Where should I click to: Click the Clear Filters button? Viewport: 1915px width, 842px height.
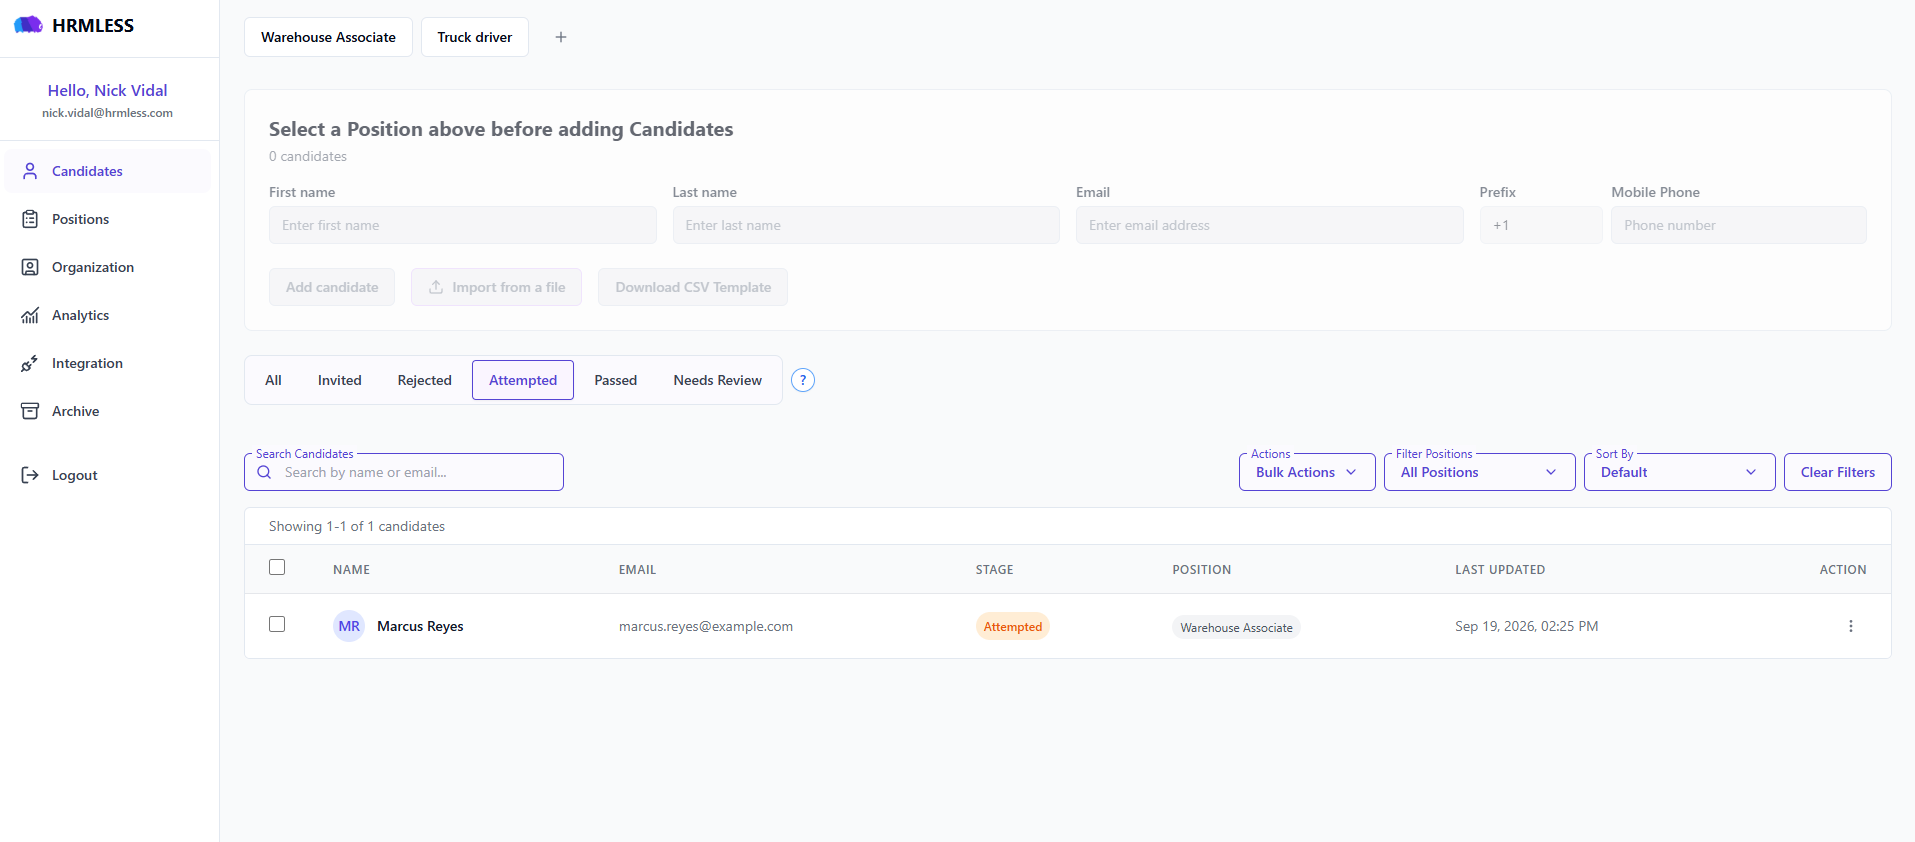(1838, 472)
